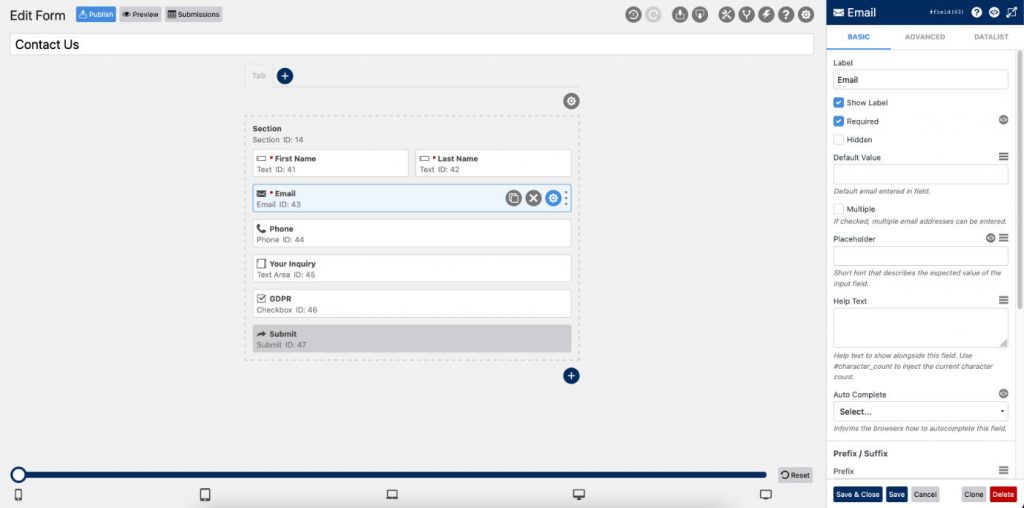1024x508 pixels.
Task: Open the section settings gear icon
Action: 571,101
